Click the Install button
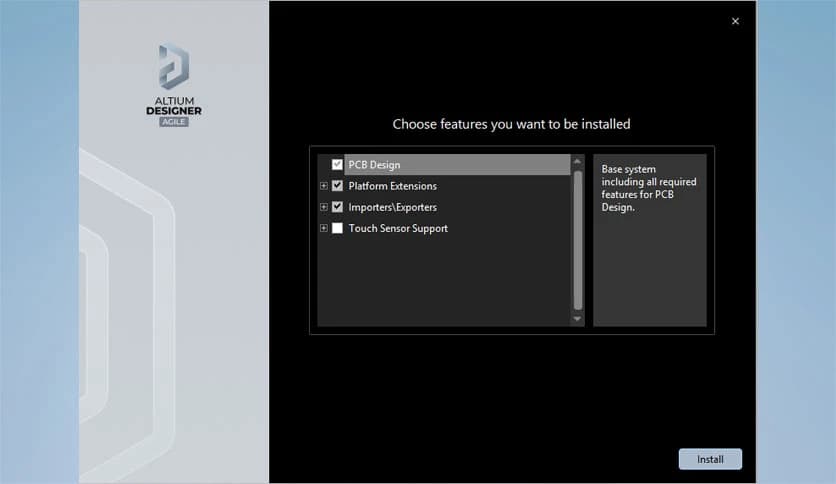This screenshot has width=836, height=484. coord(710,459)
